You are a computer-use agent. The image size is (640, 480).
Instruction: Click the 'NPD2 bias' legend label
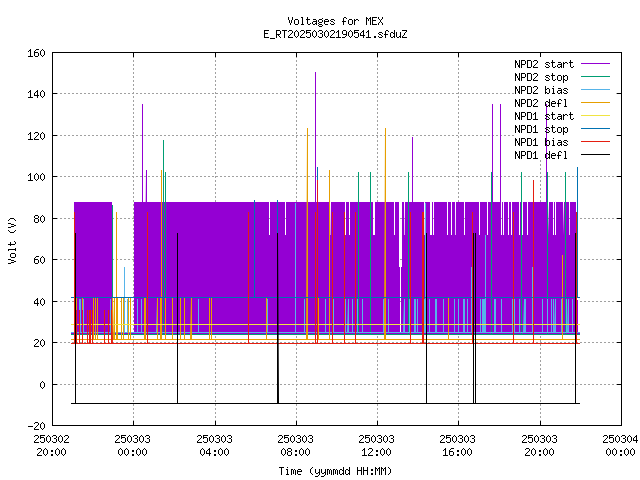pyautogui.click(x=541, y=90)
